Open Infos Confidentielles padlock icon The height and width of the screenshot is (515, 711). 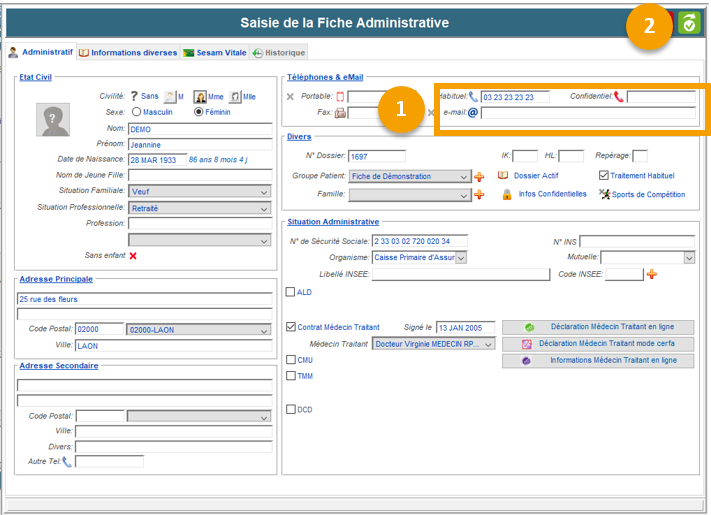pyautogui.click(x=507, y=194)
